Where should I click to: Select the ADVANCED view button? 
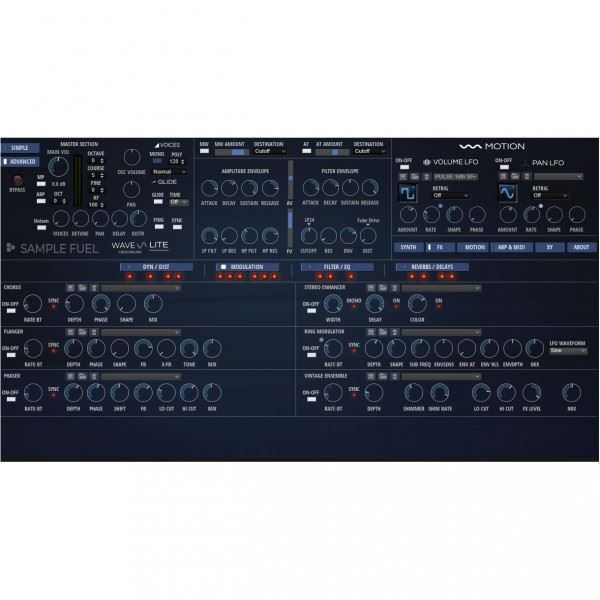20,161
